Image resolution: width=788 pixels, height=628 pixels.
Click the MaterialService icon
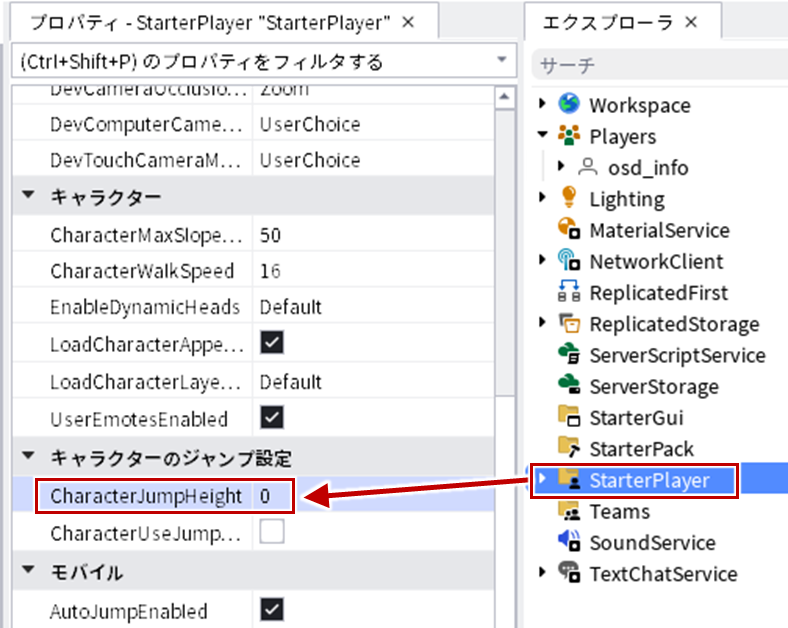569,229
